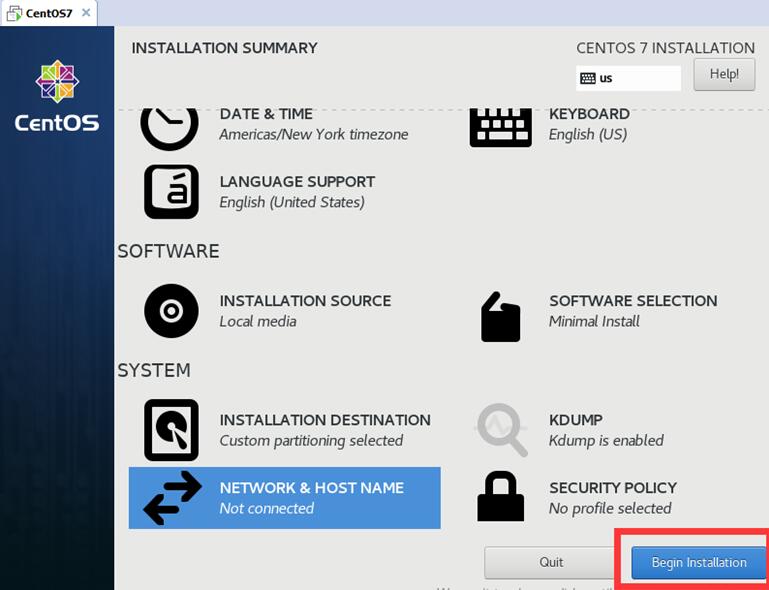Screen dimensions: 769x590
Task: Click the 'us' keyboard layout field
Action: click(629, 78)
